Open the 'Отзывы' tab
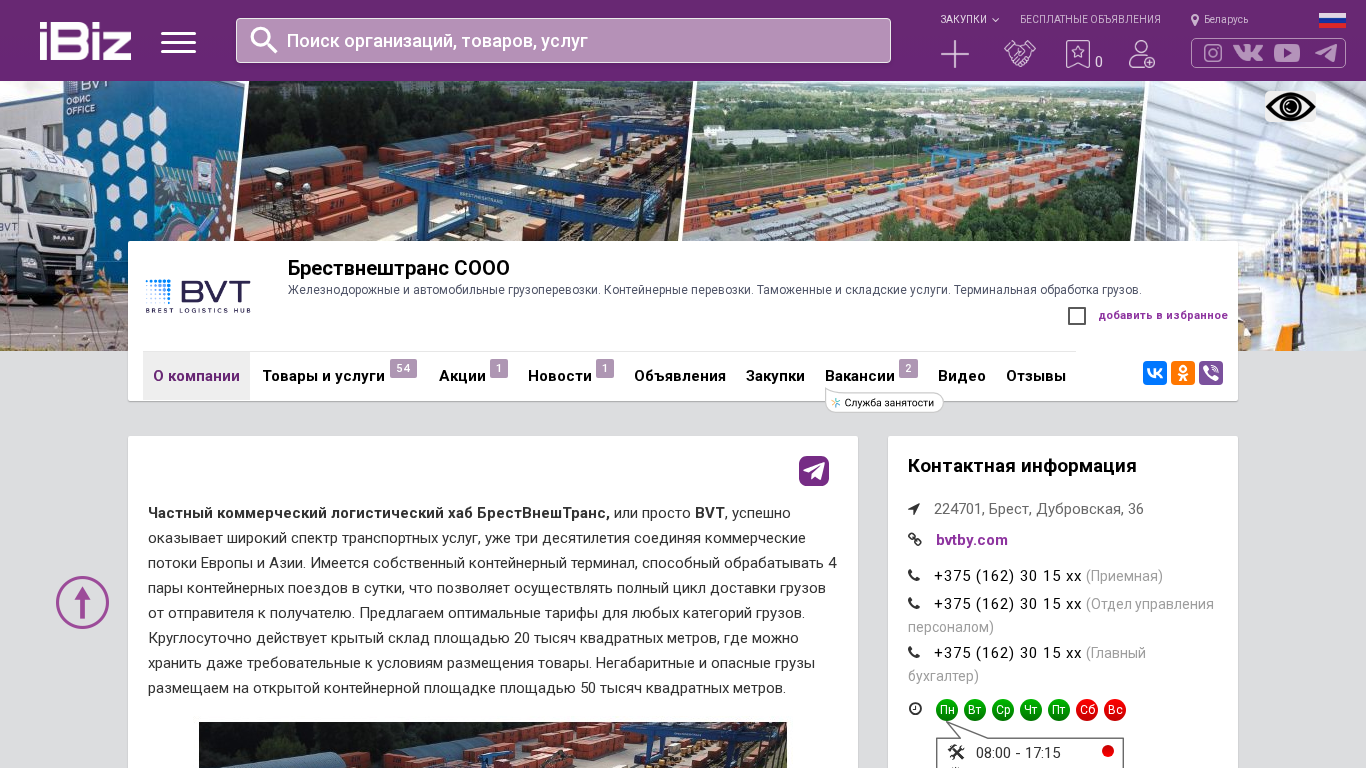The height and width of the screenshot is (768, 1366). tap(1036, 376)
